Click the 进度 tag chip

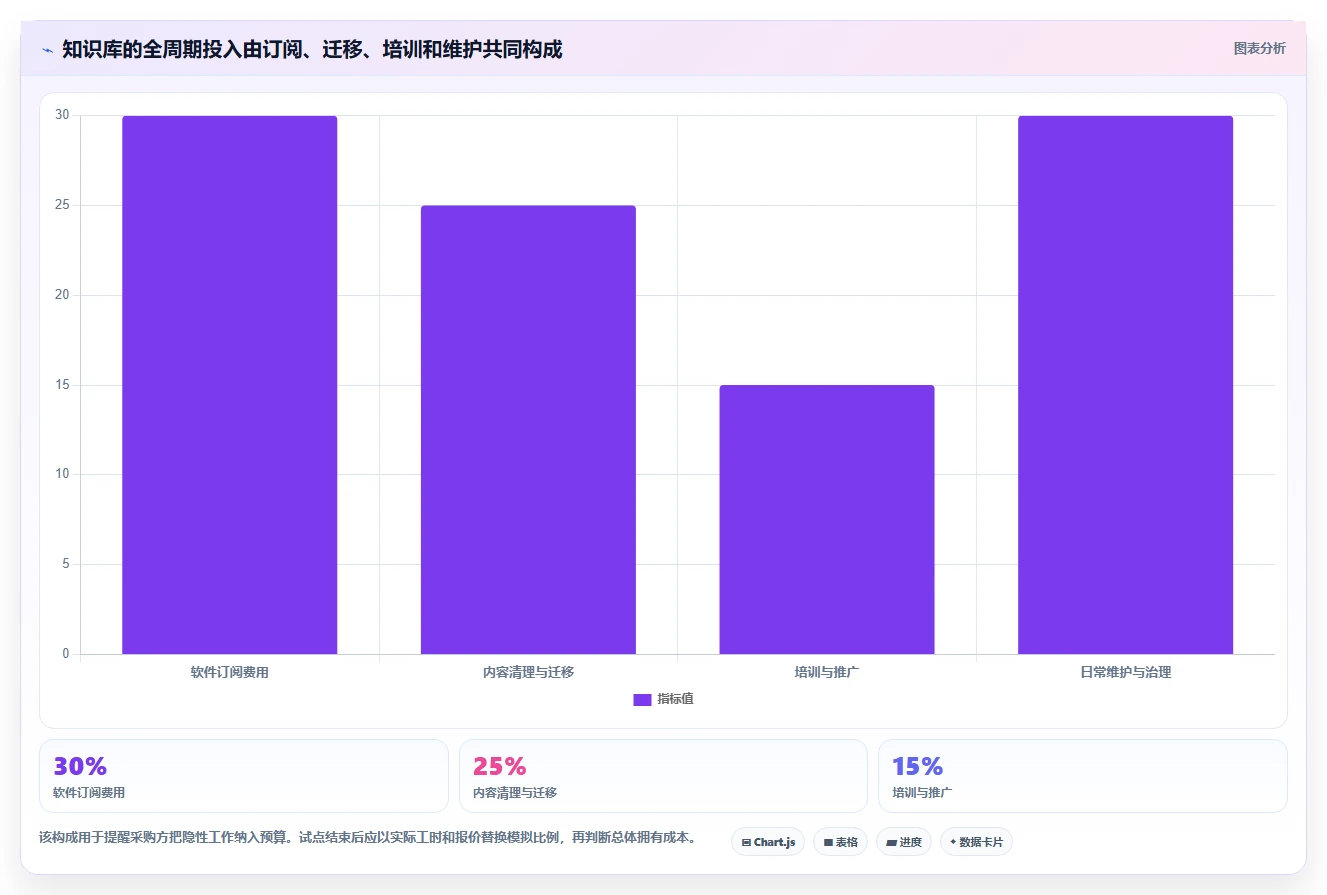[904, 842]
